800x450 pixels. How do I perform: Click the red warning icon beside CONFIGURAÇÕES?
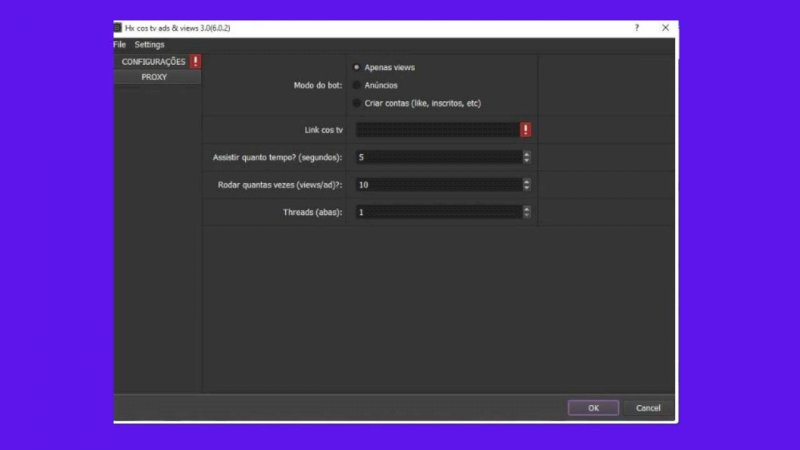tap(196, 62)
